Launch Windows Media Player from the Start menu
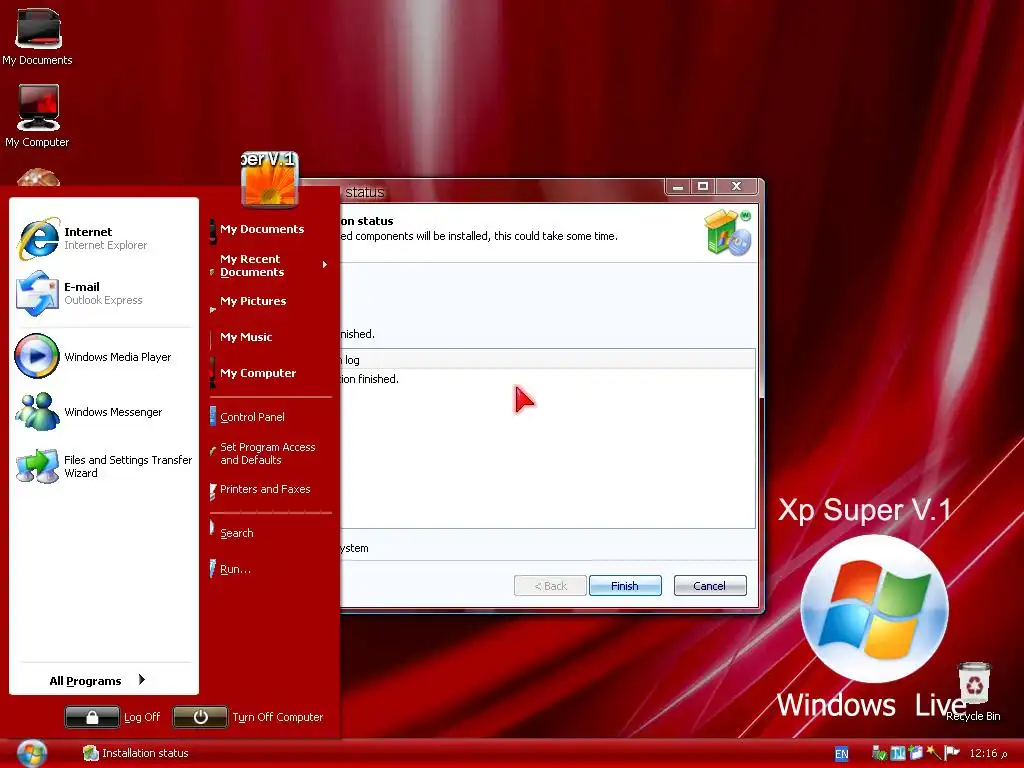 point(104,357)
